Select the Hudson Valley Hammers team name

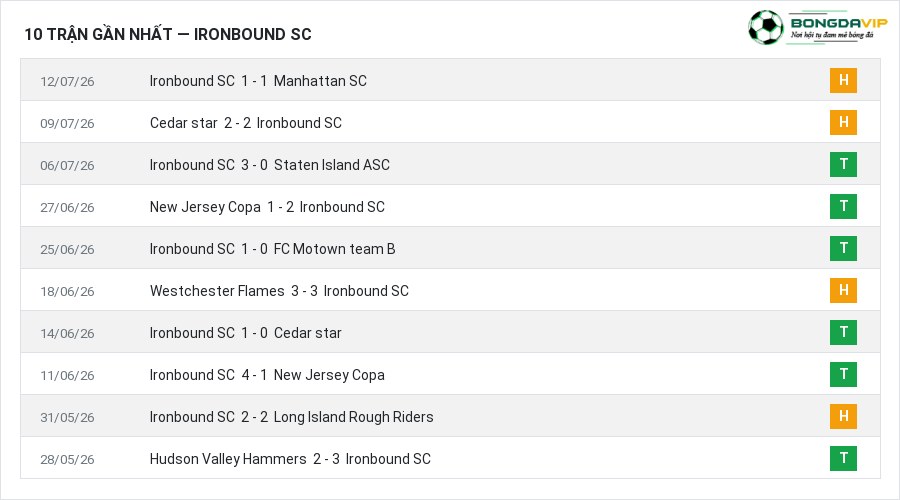[228, 459]
